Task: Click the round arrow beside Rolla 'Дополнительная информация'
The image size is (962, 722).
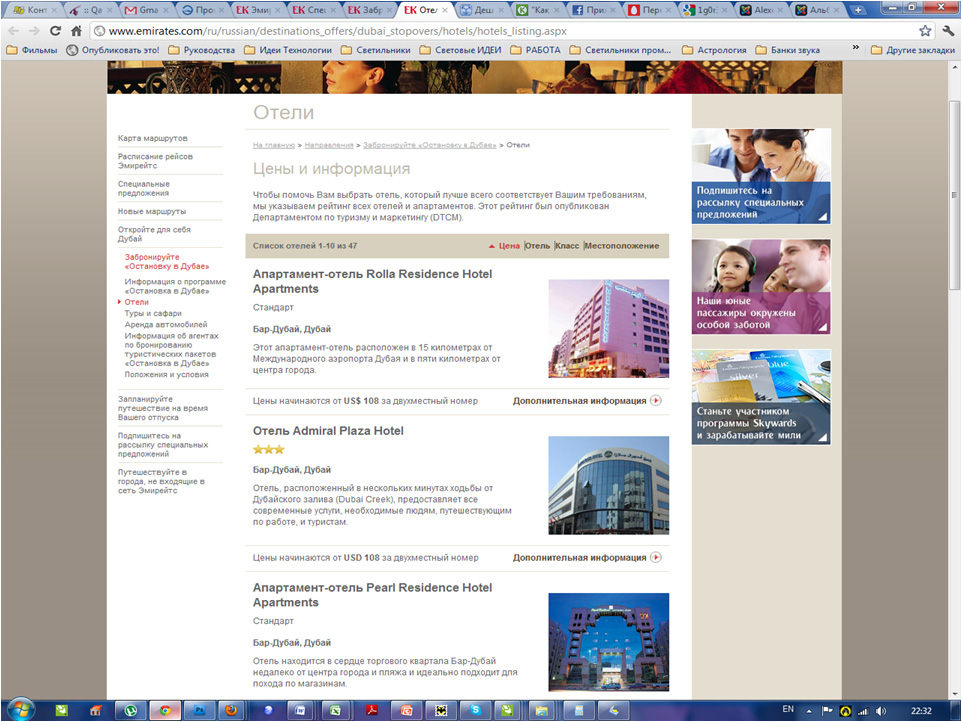Action: coord(656,401)
